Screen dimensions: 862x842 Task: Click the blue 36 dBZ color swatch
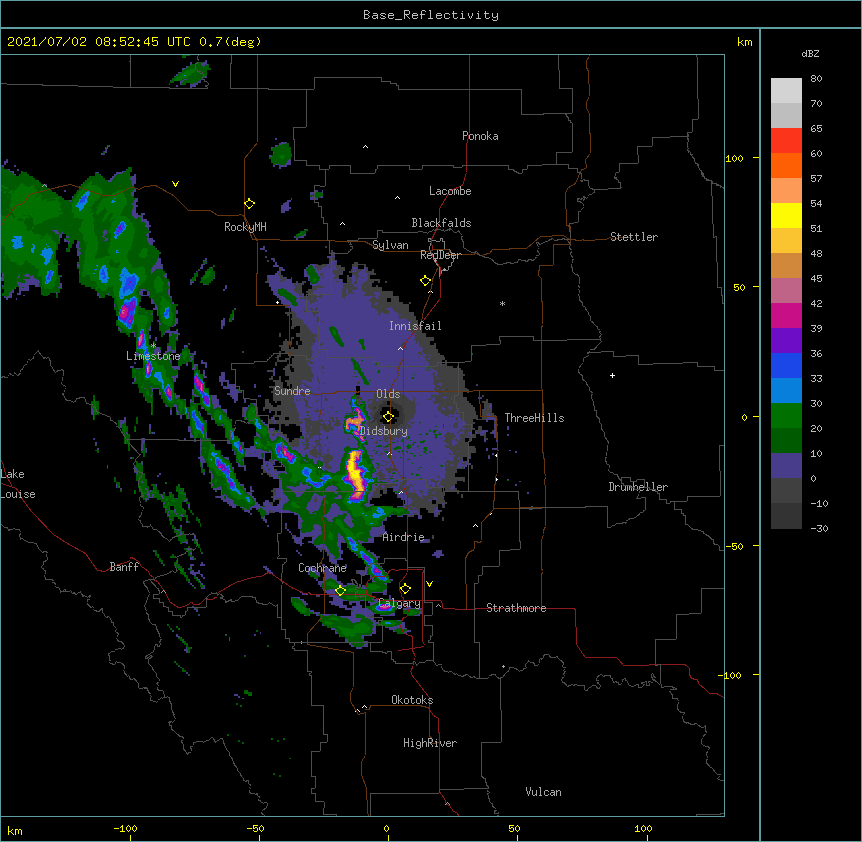(786, 365)
